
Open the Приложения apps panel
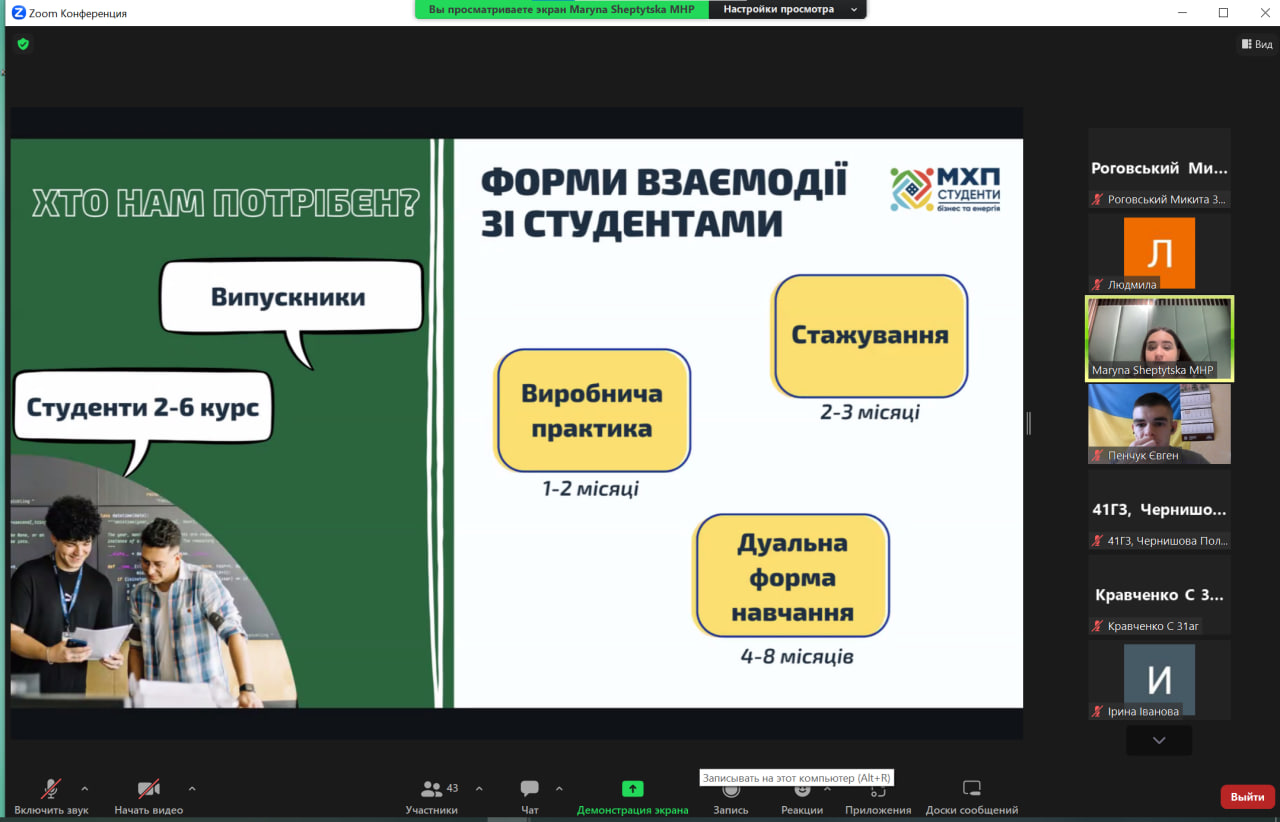878,797
